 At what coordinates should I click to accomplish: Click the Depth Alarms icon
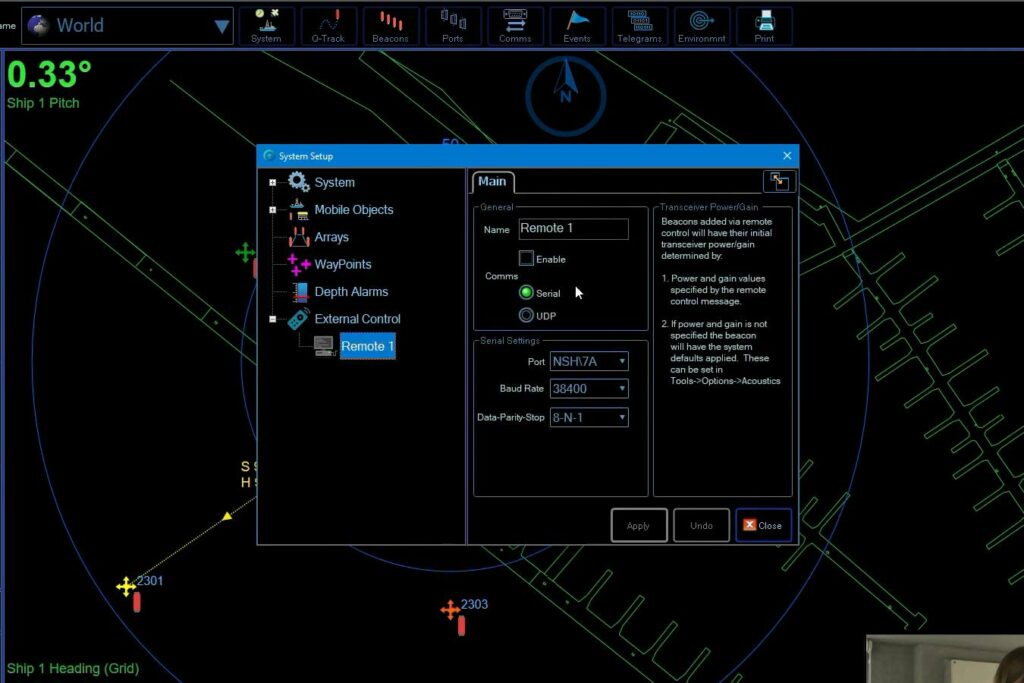pyautogui.click(x=300, y=292)
